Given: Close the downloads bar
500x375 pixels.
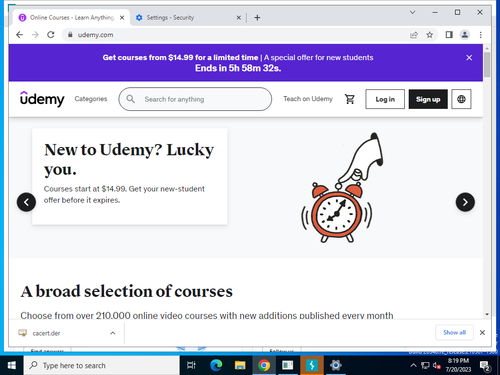Looking at the screenshot, I should point(482,332).
